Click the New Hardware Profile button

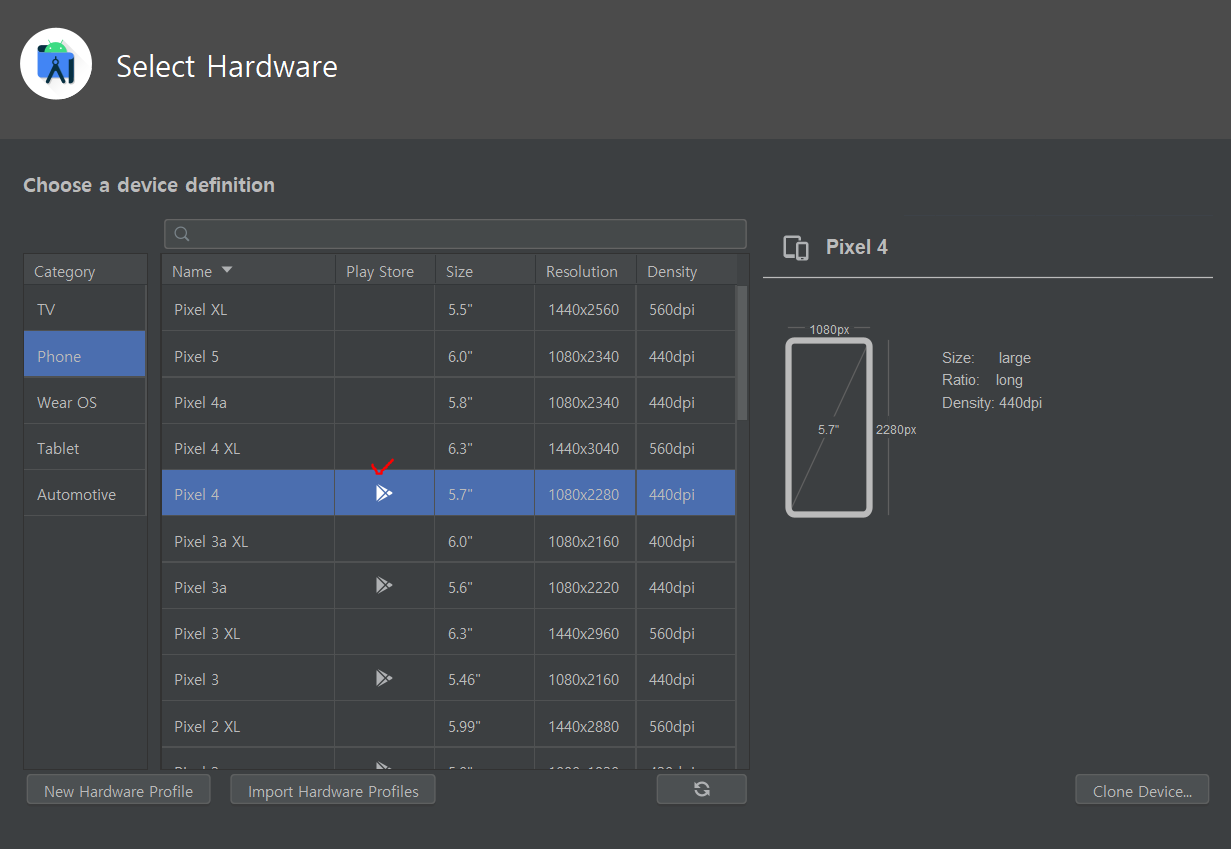point(118,790)
